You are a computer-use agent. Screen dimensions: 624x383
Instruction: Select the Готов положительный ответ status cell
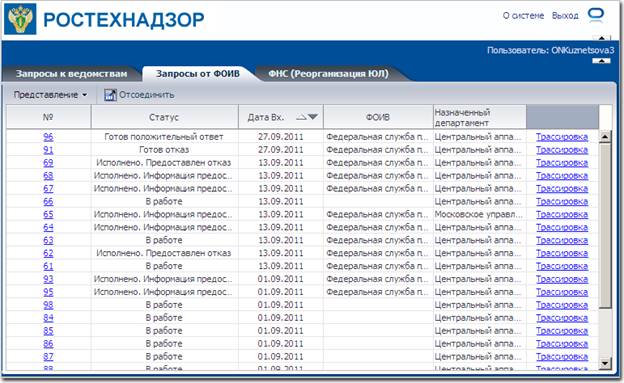click(x=164, y=137)
